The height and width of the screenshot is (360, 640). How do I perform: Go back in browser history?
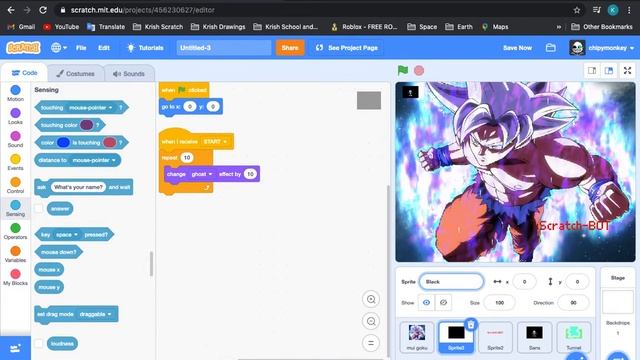[11, 10]
